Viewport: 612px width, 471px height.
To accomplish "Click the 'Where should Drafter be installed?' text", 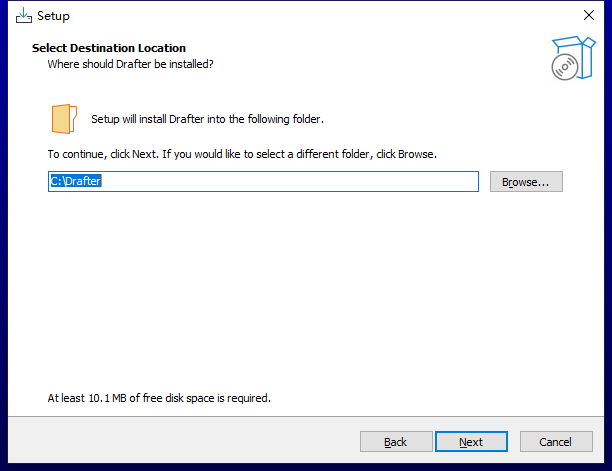I will (130, 64).
